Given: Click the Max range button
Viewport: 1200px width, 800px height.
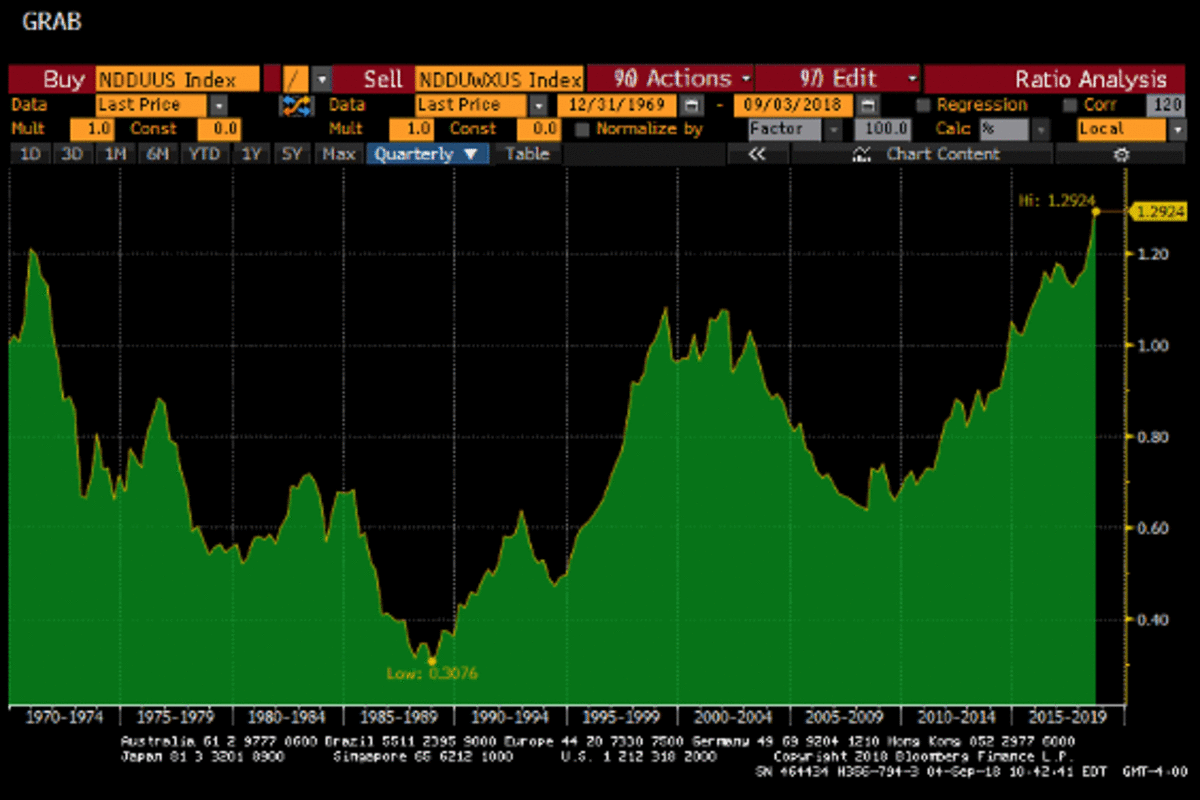Looking at the screenshot, I should coord(339,154).
